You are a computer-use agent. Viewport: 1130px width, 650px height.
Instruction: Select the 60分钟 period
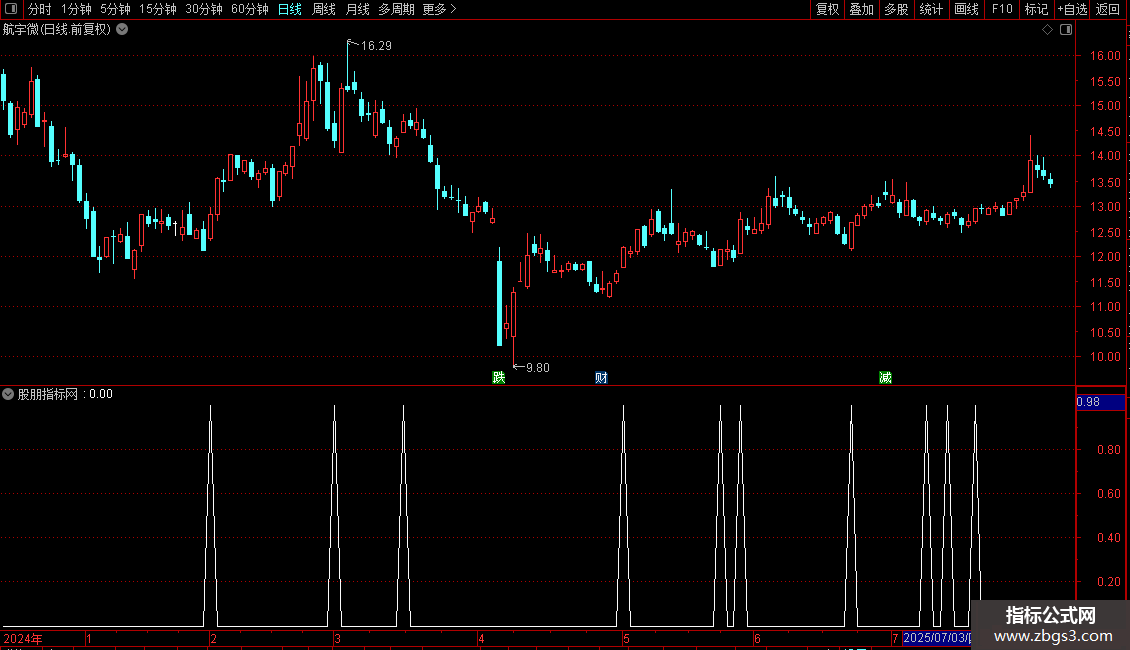pos(250,9)
